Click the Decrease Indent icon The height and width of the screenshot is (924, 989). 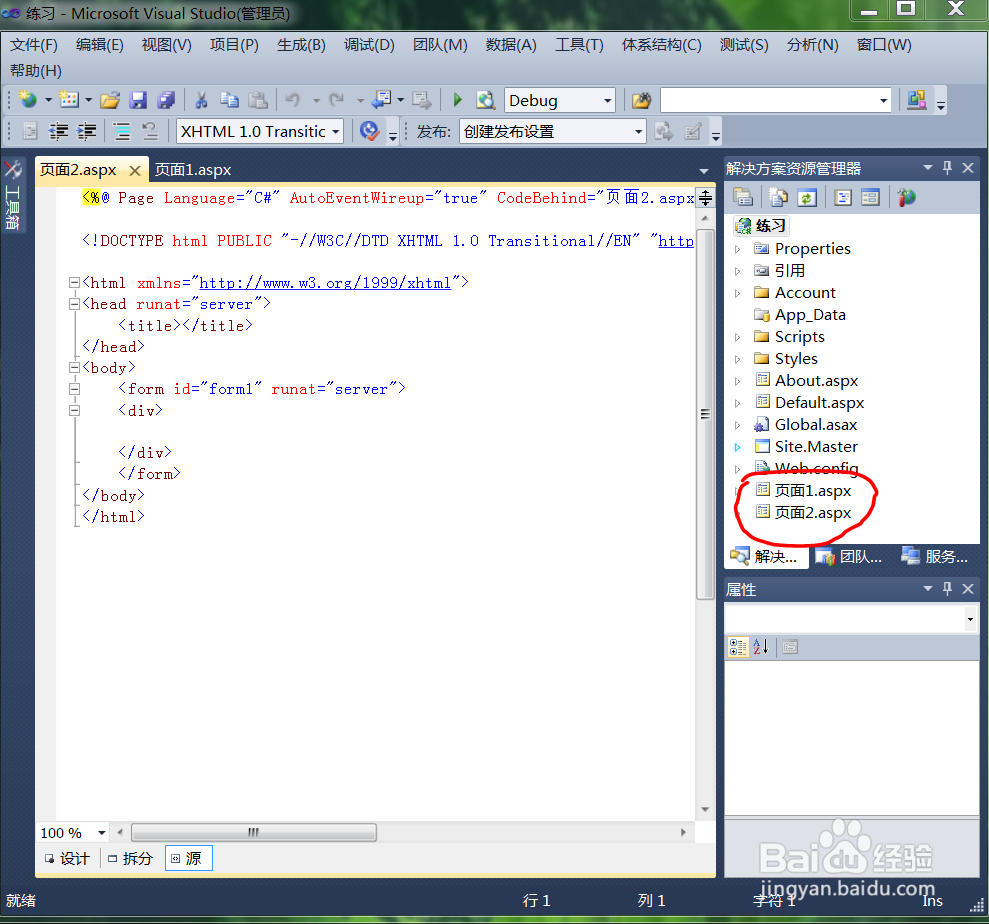click(59, 131)
